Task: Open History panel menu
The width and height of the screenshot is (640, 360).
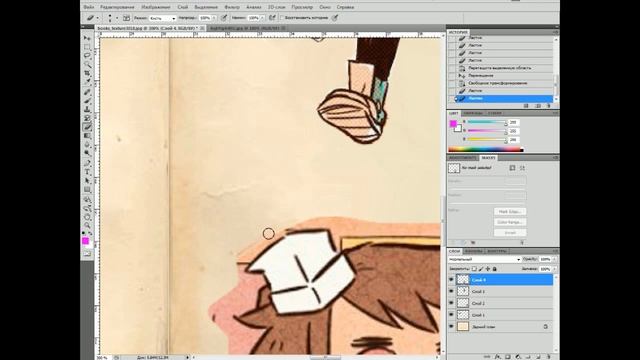Action: [556, 32]
